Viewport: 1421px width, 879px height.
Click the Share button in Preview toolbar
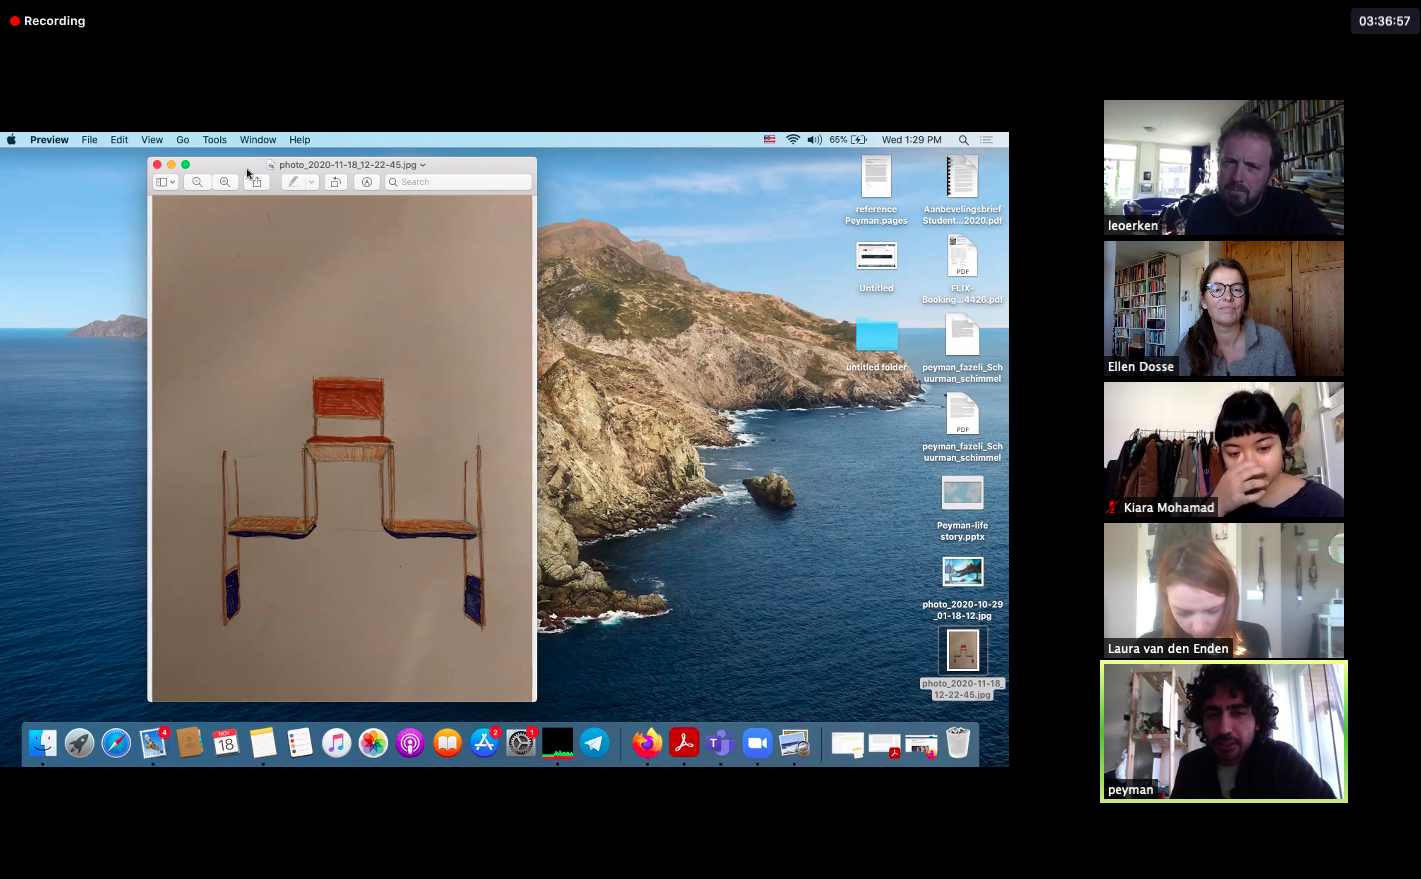click(x=257, y=182)
